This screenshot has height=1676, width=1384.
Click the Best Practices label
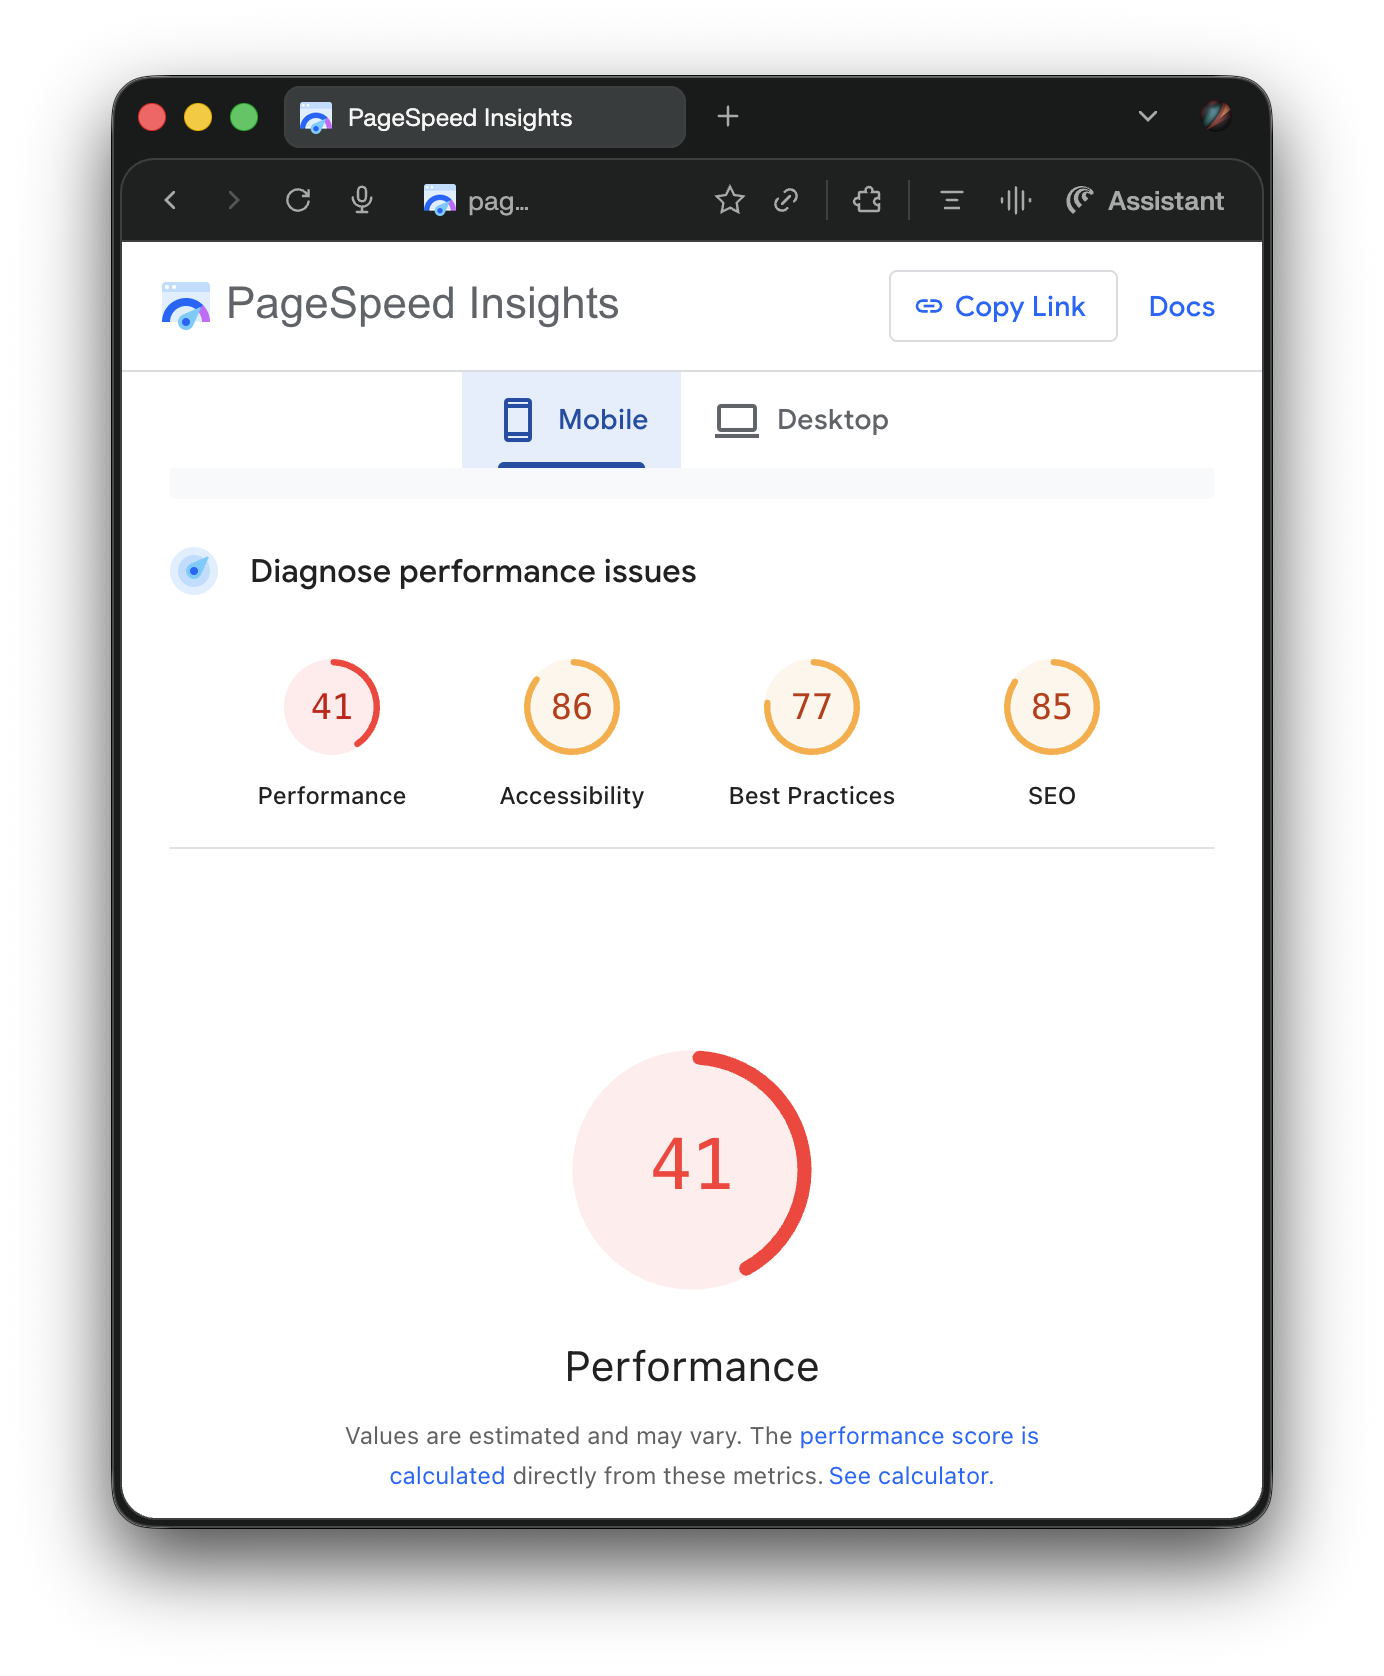click(x=812, y=796)
